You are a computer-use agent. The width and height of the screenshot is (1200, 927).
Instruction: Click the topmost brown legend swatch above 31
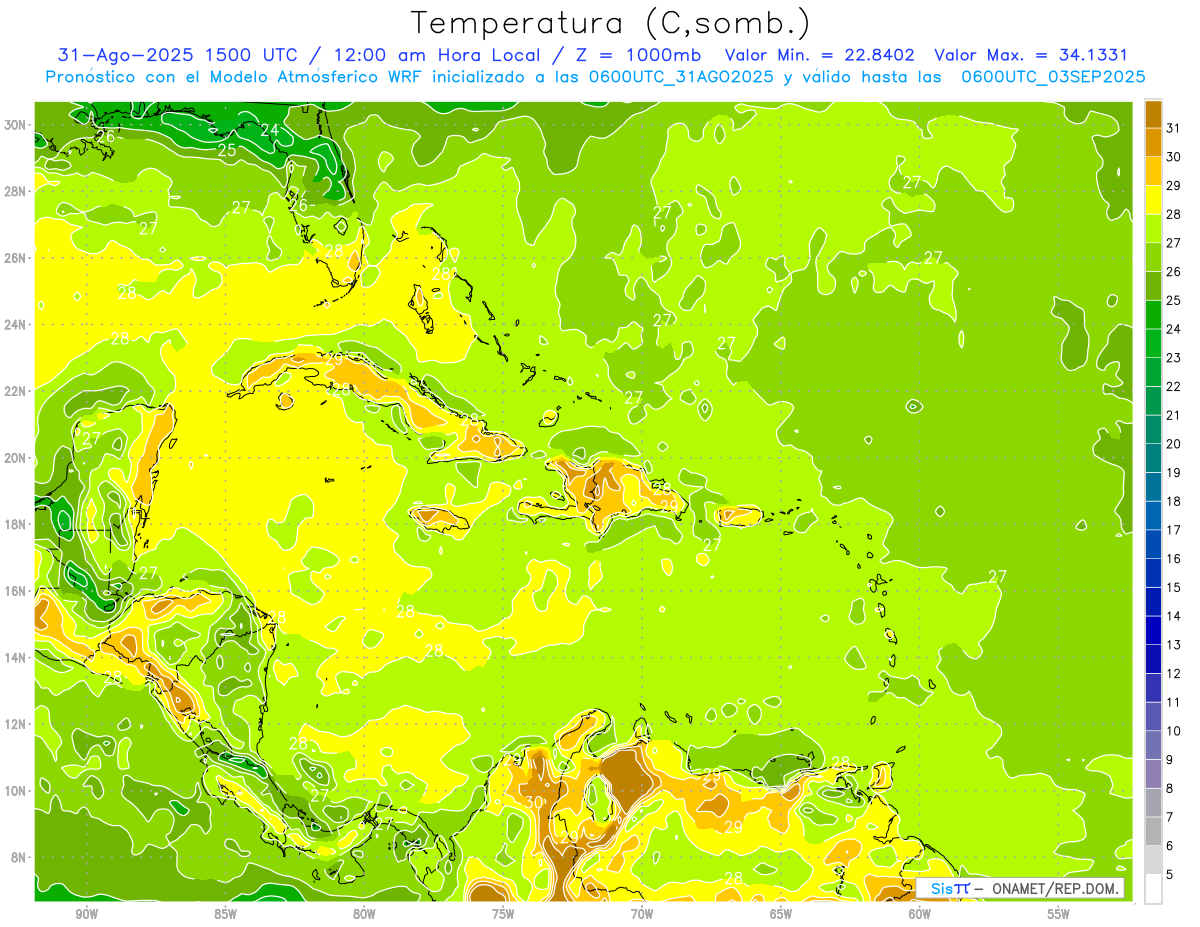click(x=1153, y=114)
